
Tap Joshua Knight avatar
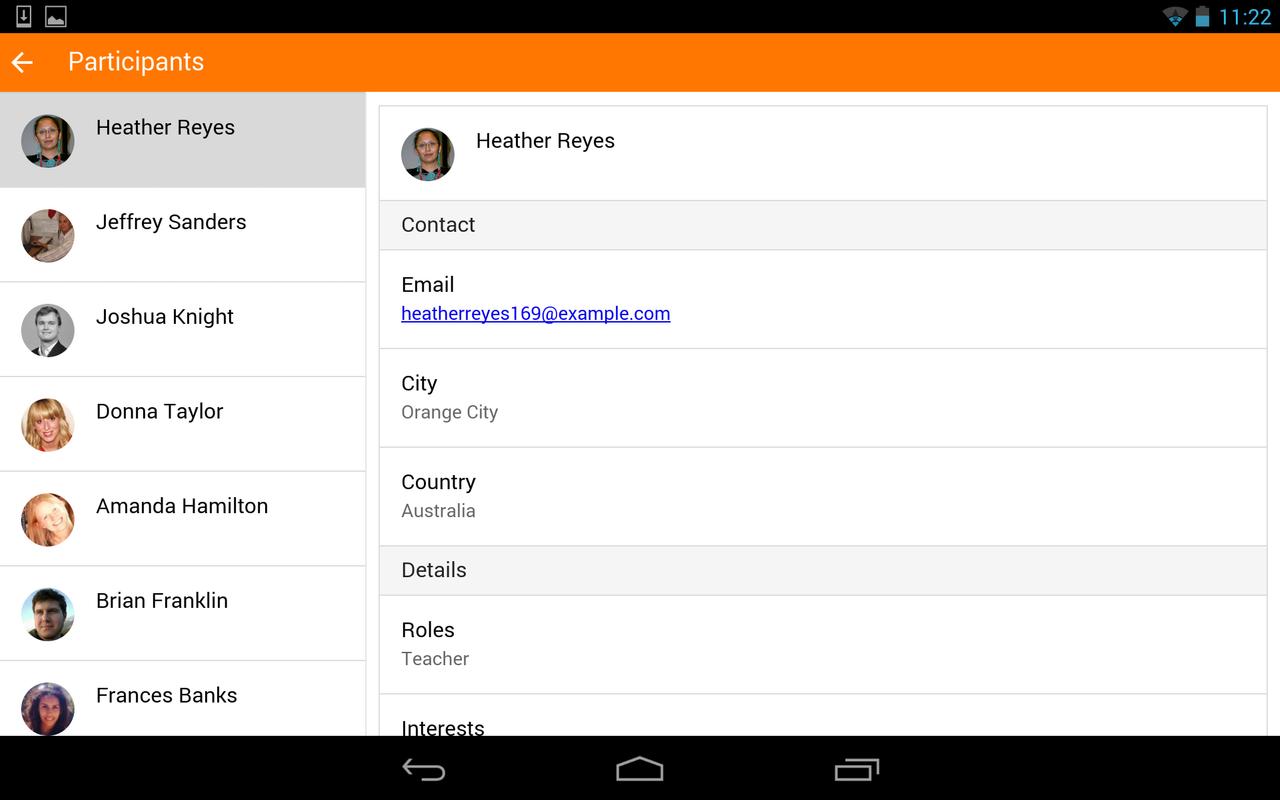(x=48, y=331)
